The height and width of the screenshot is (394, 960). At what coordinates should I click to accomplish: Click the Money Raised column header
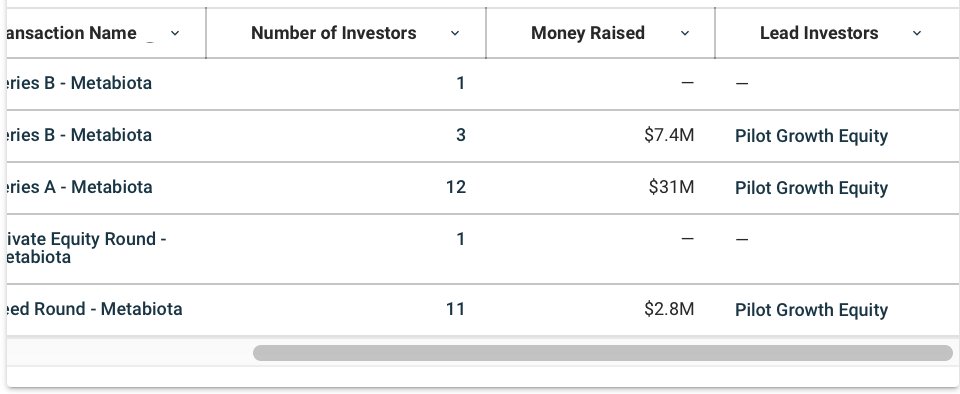point(588,33)
